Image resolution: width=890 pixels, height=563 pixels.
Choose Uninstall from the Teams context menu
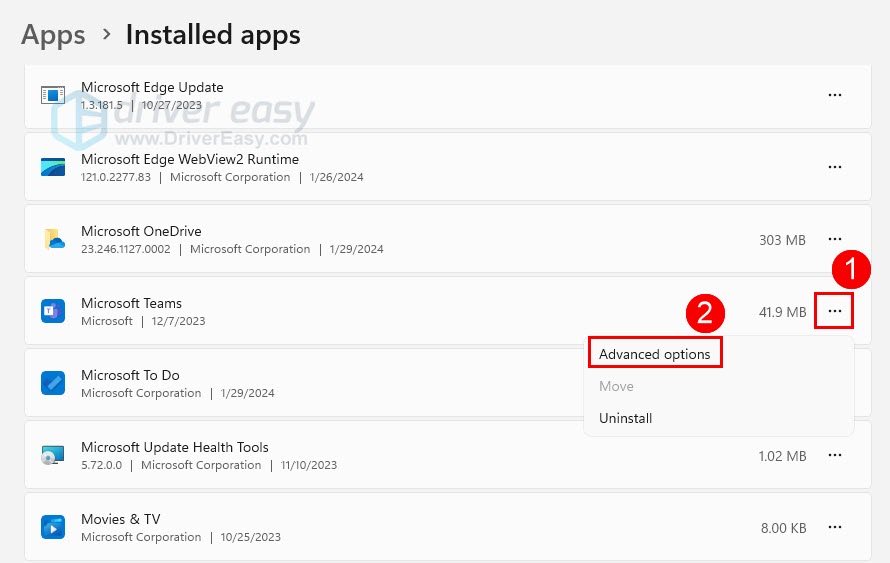pyautogui.click(x=625, y=418)
